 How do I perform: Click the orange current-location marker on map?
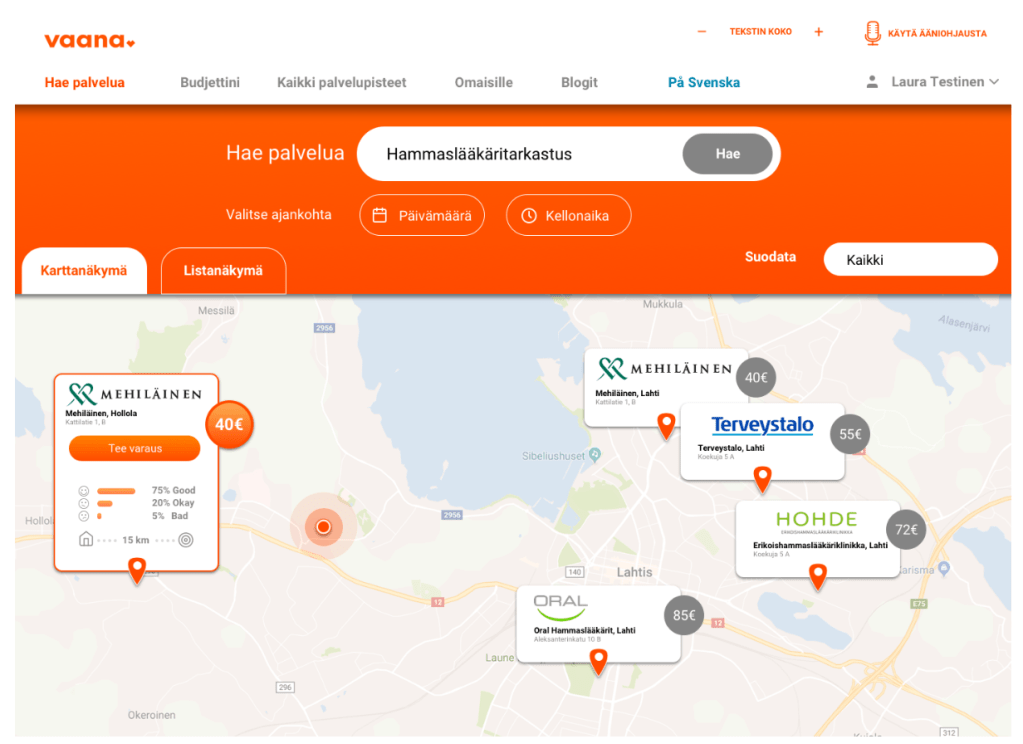pyautogui.click(x=324, y=526)
